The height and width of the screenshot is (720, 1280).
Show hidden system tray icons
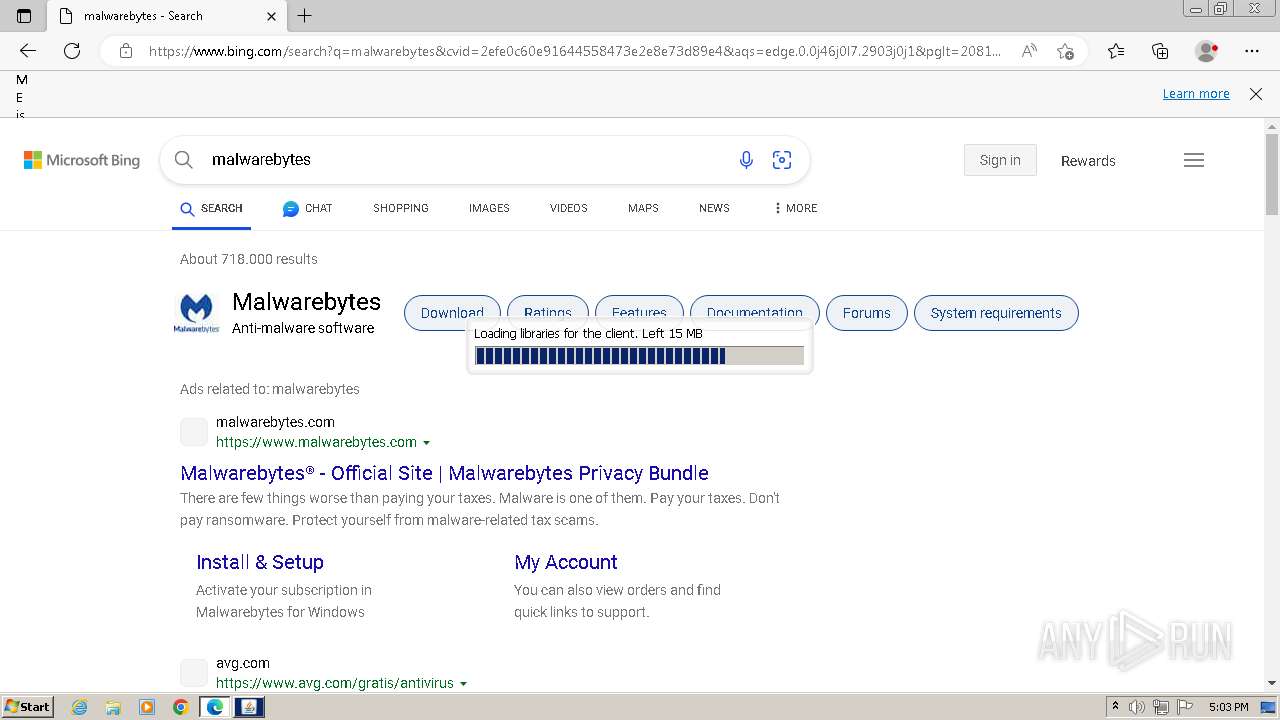click(x=1115, y=707)
